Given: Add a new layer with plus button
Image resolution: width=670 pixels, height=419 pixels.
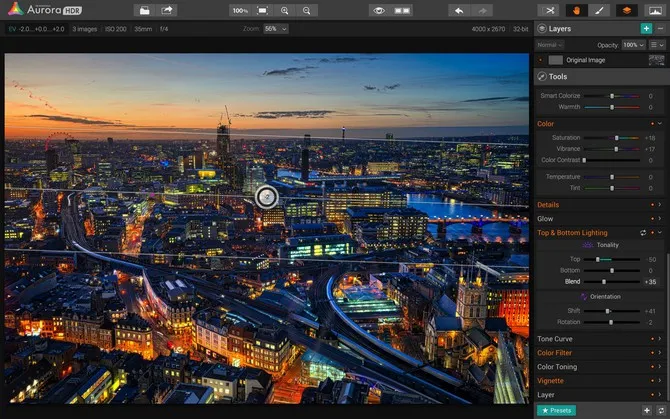Looking at the screenshot, I should pyautogui.click(x=647, y=29).
